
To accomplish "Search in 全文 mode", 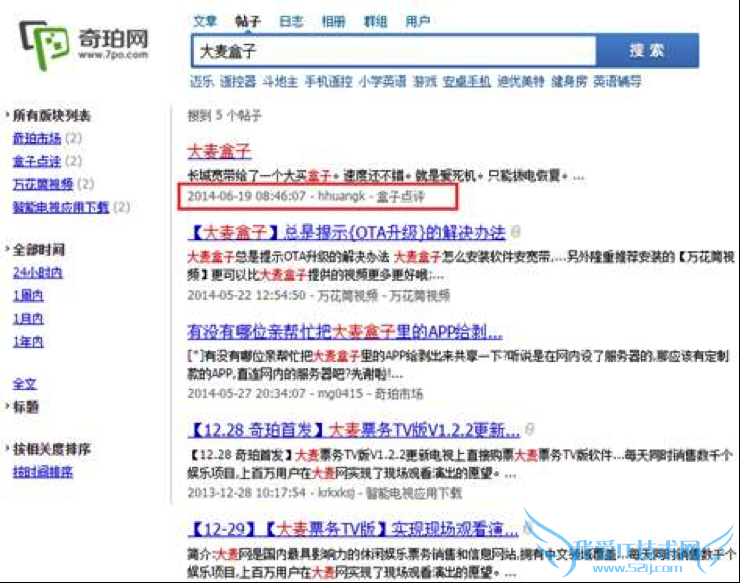I will [x=25, y=384].
